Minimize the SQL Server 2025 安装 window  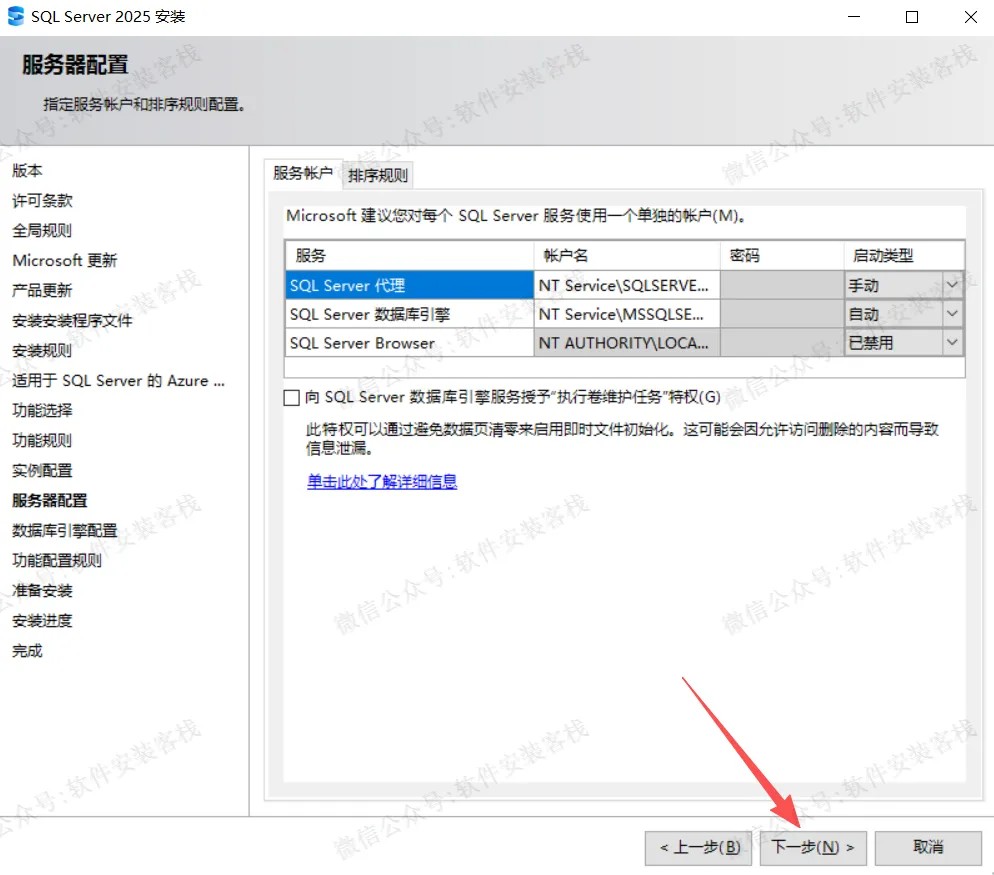tap(854, 17)
